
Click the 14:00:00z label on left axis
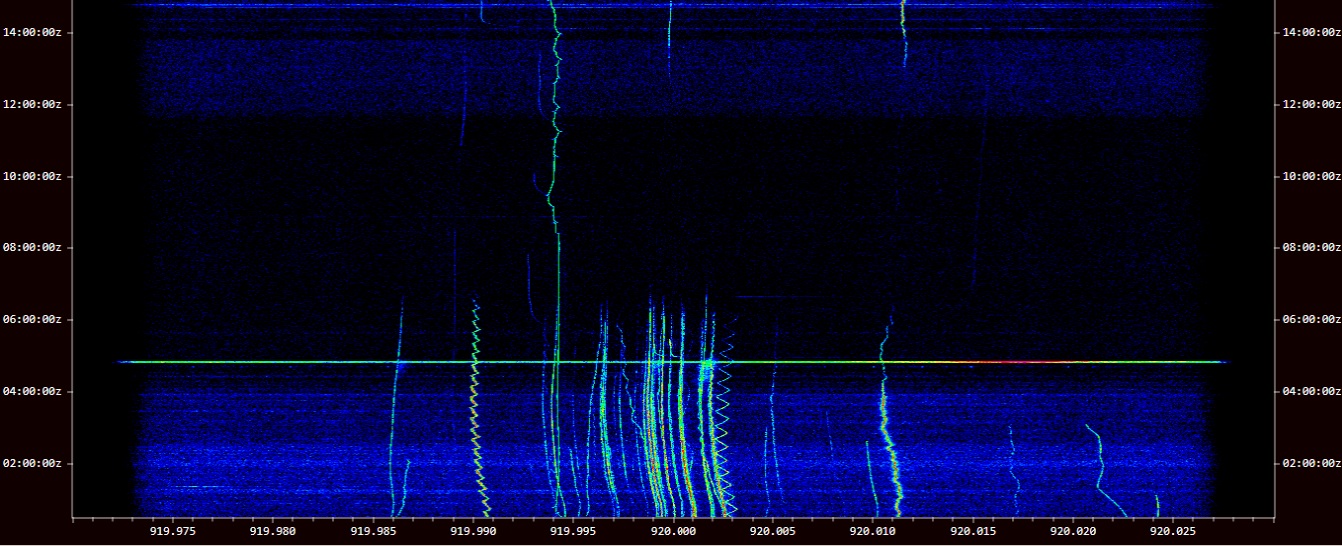31,32
